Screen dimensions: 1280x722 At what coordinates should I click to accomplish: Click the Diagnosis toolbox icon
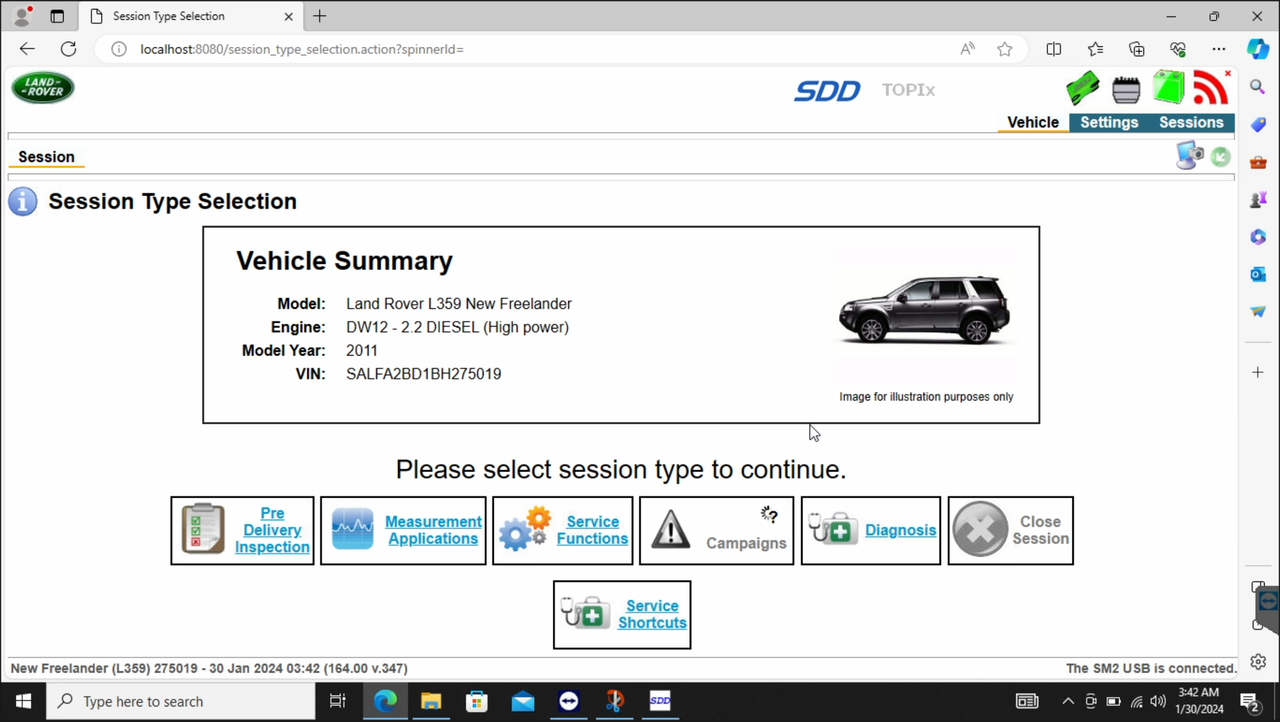coord(833,529)
